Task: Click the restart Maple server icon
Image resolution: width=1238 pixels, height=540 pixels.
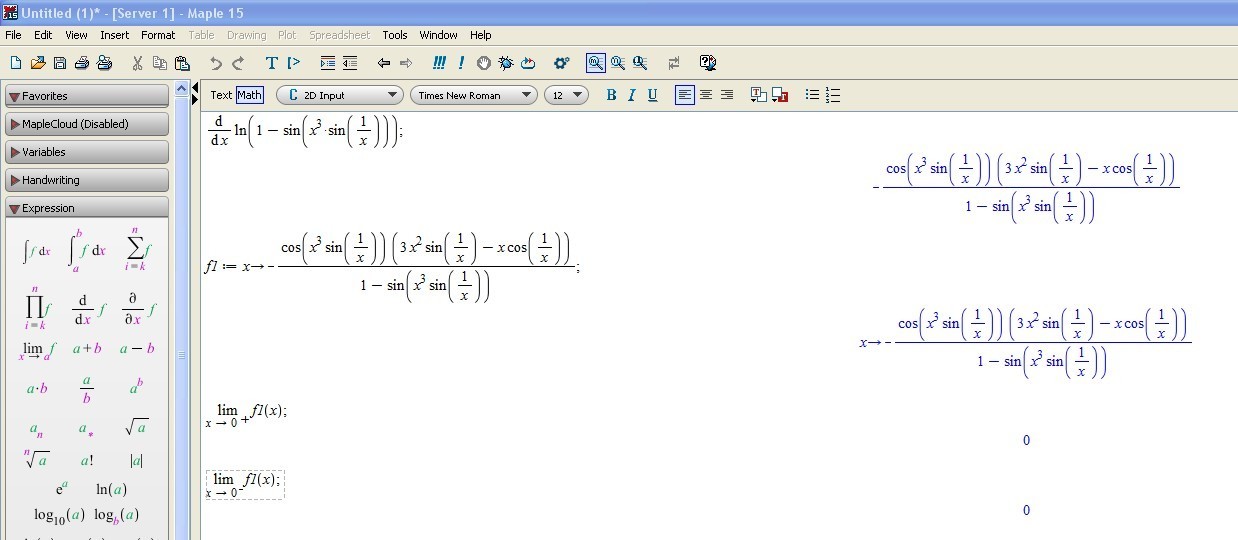Action: coord(528,63)
